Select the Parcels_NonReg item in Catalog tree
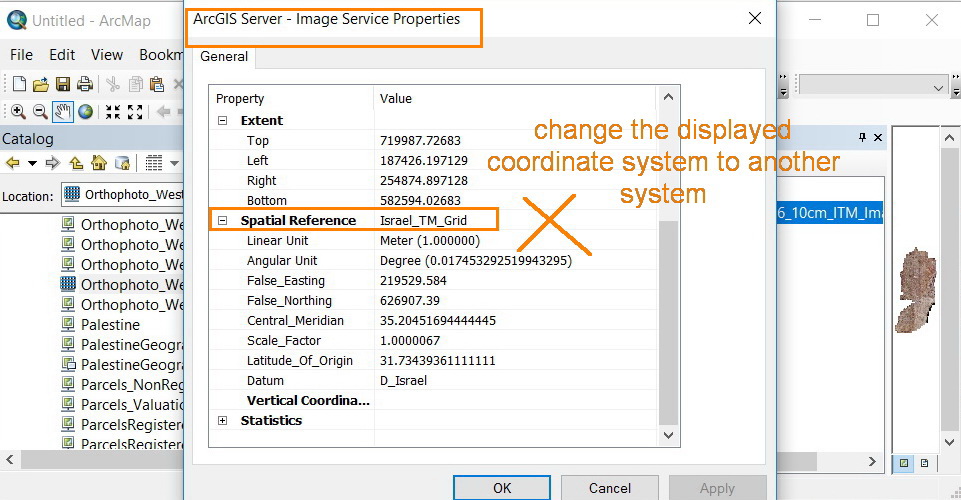 pyautogui.click(x=132, y=385)
